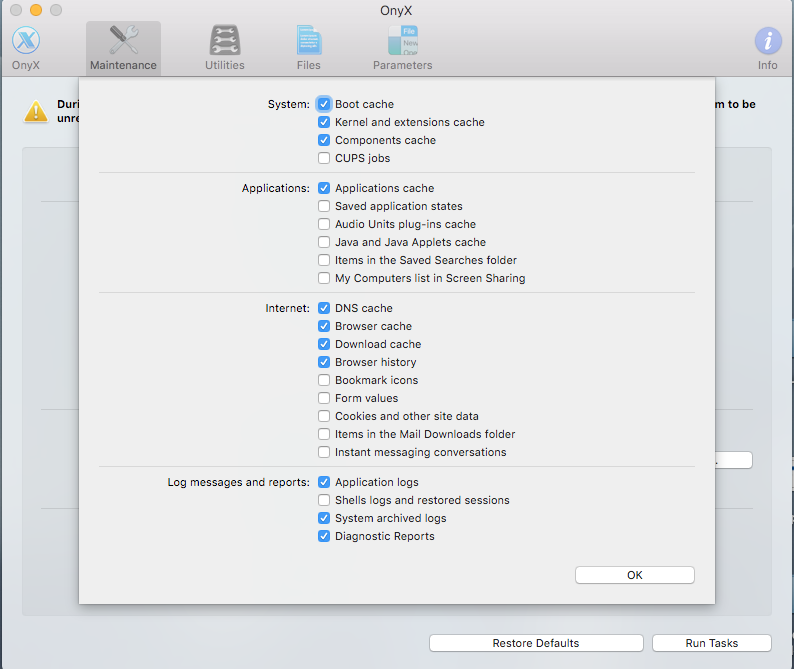The image size is (794, 669).
Task: Show the Info toolbar icon
Action: [768, 41]
